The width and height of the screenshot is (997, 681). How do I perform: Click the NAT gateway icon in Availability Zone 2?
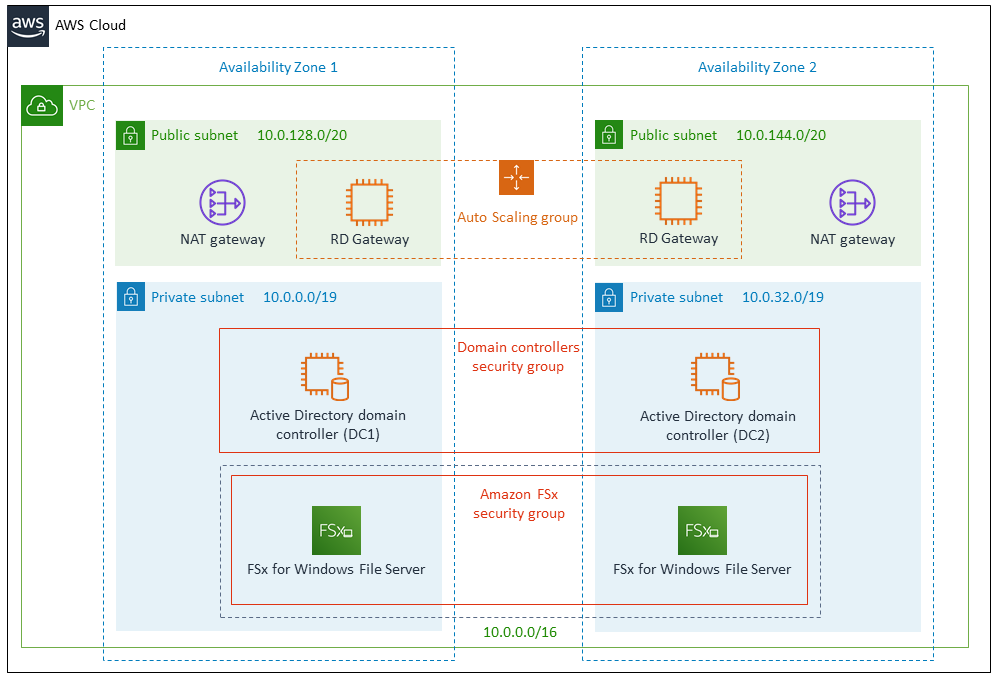(851, 202)
